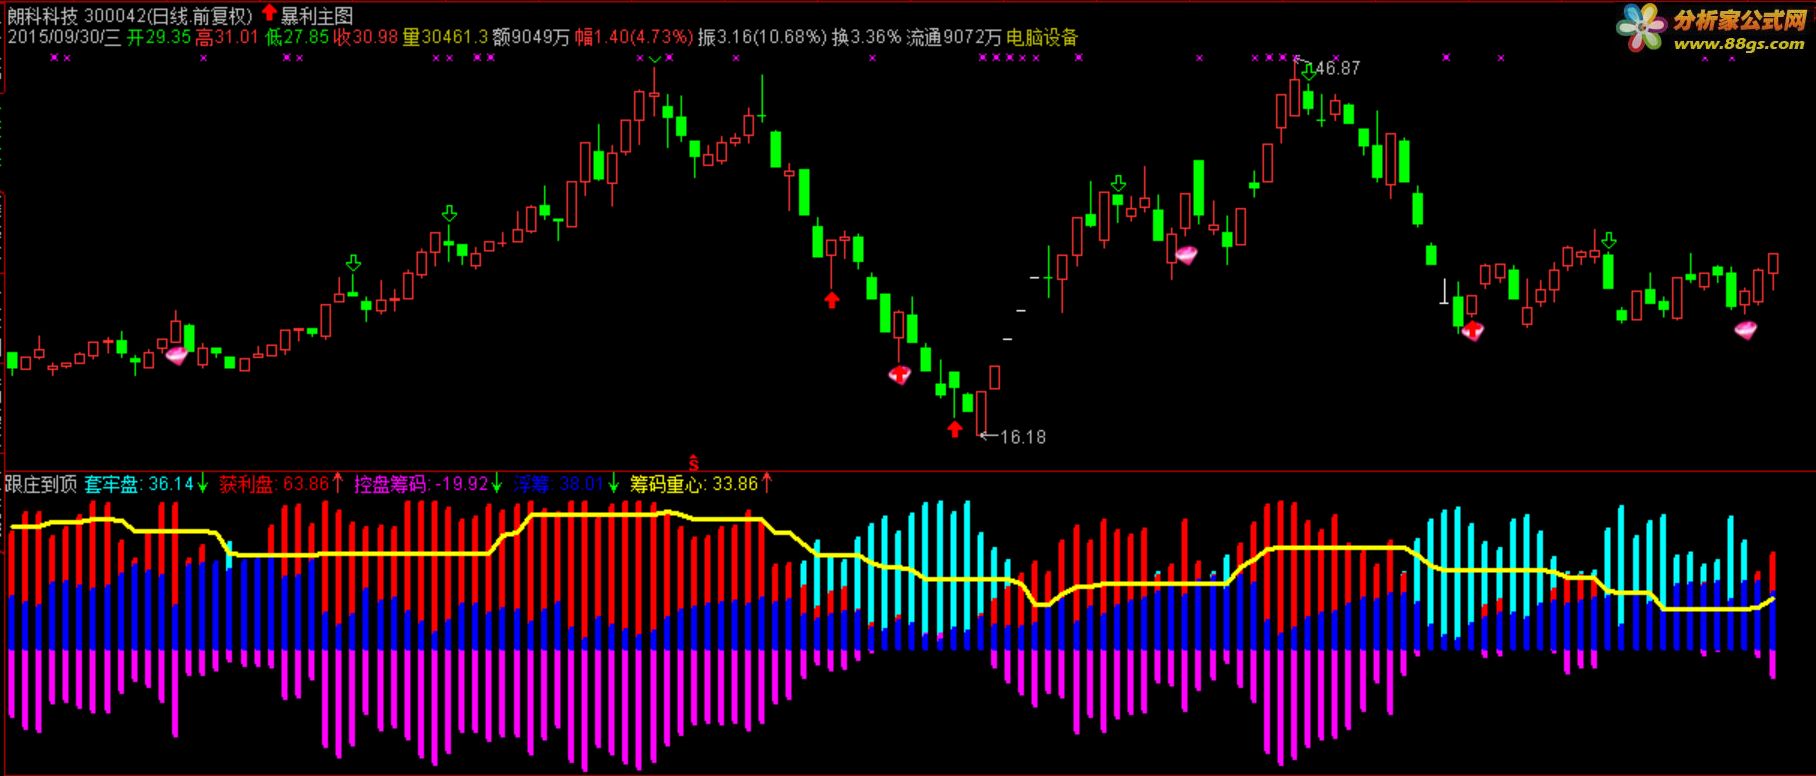Click the 46.87 peak price label
Image resolution: width=1816 pixels, height=776 pixels.
point(1336,68)
